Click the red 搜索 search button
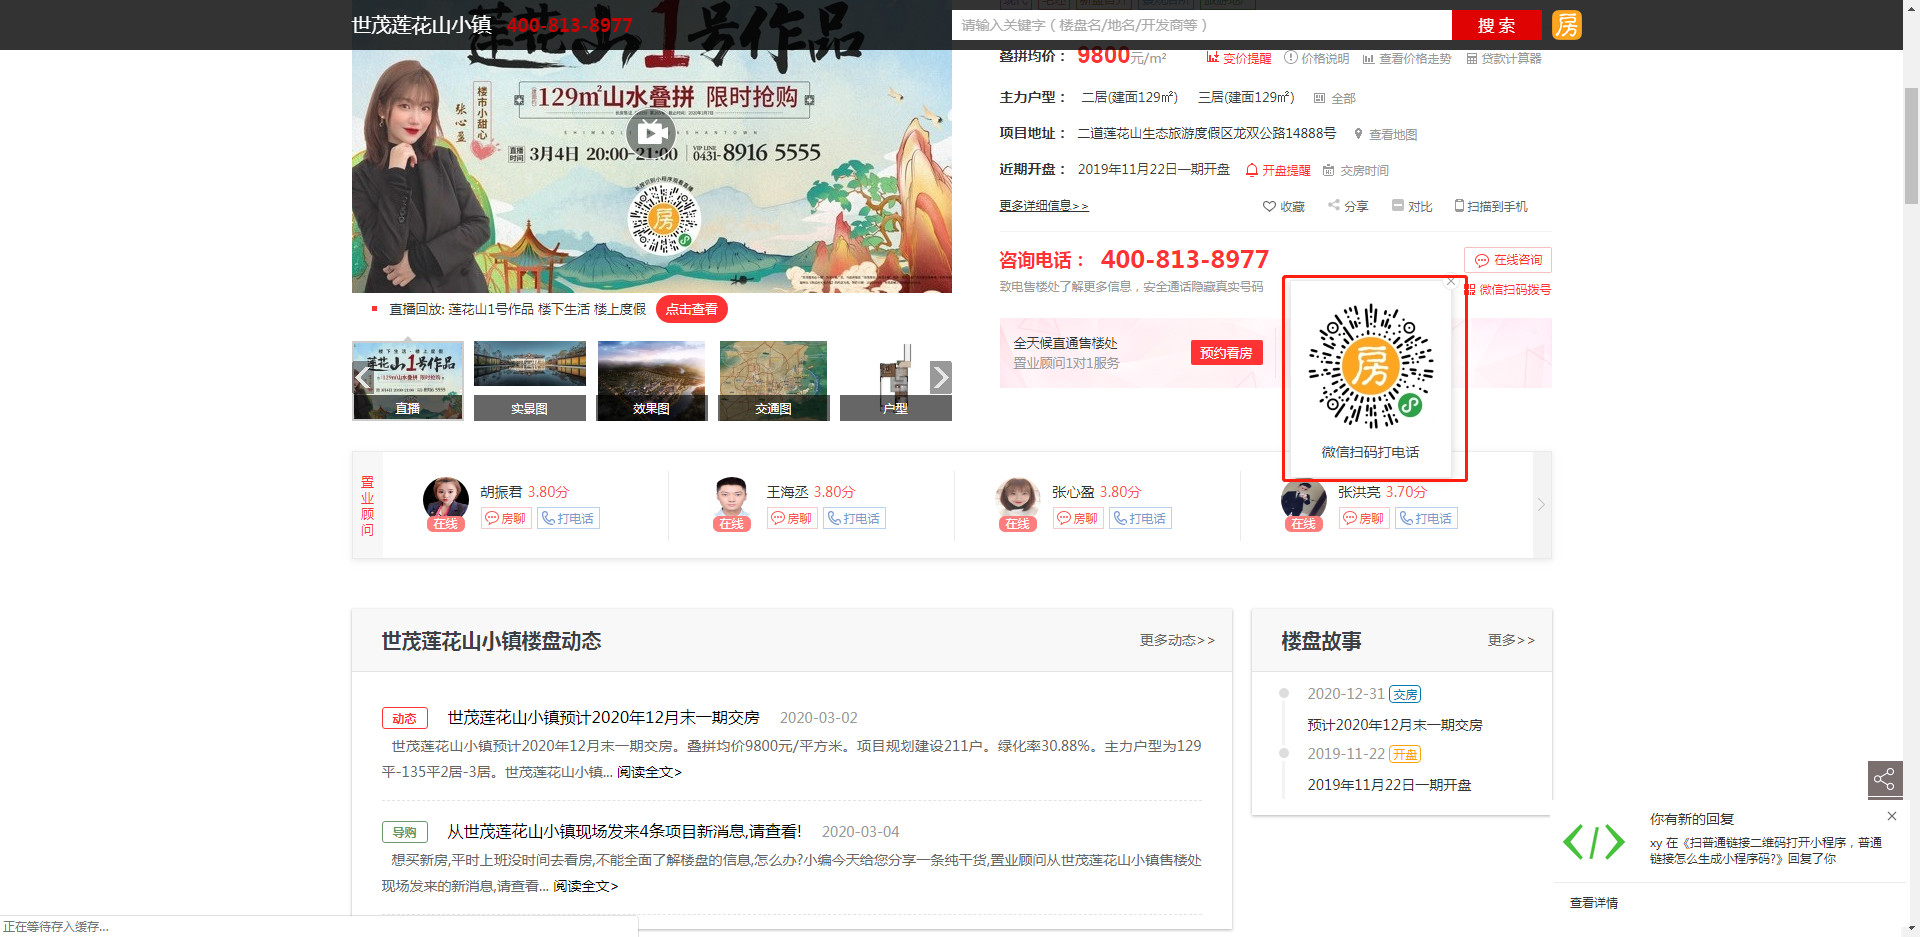This screenshot has width=1920, height=937. coord(1496,25)
